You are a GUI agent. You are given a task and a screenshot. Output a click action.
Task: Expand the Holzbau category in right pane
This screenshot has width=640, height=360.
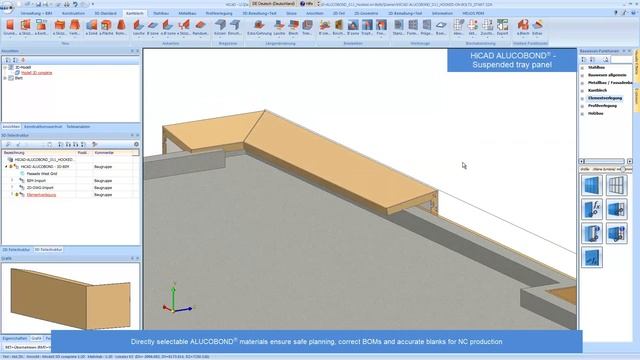click(582, 114)
